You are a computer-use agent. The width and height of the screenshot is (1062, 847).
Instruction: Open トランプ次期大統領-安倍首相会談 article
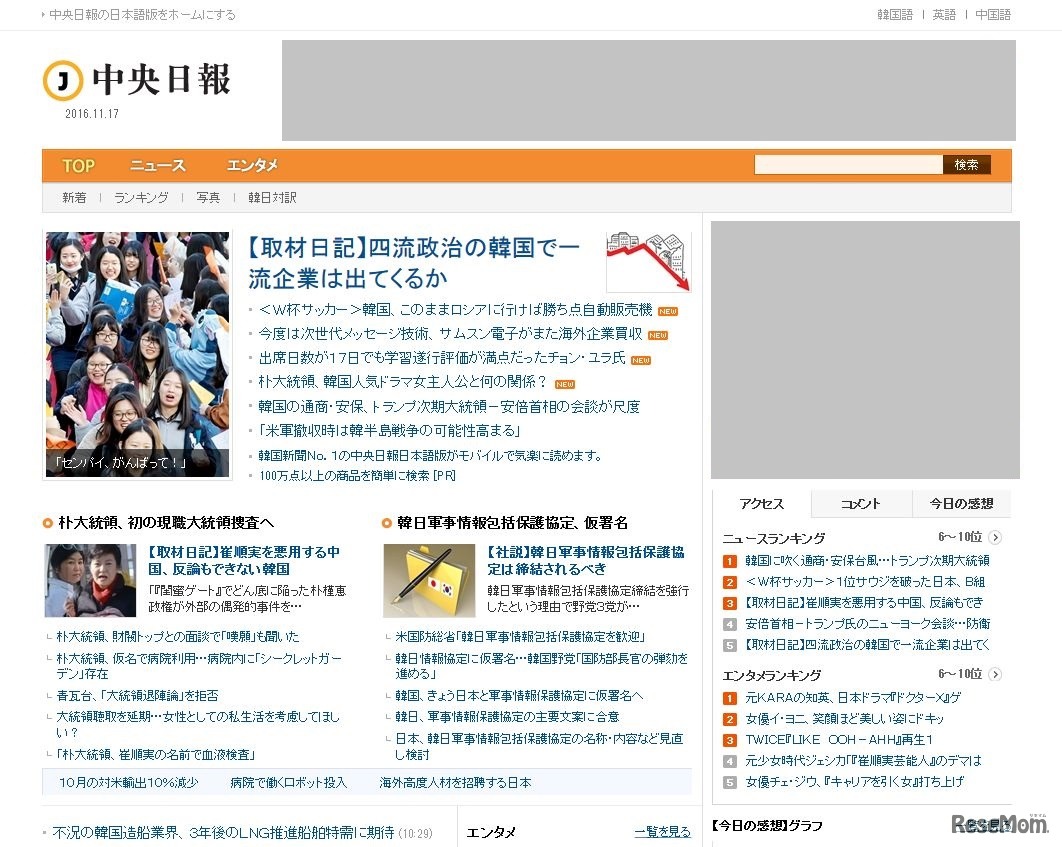449,407
